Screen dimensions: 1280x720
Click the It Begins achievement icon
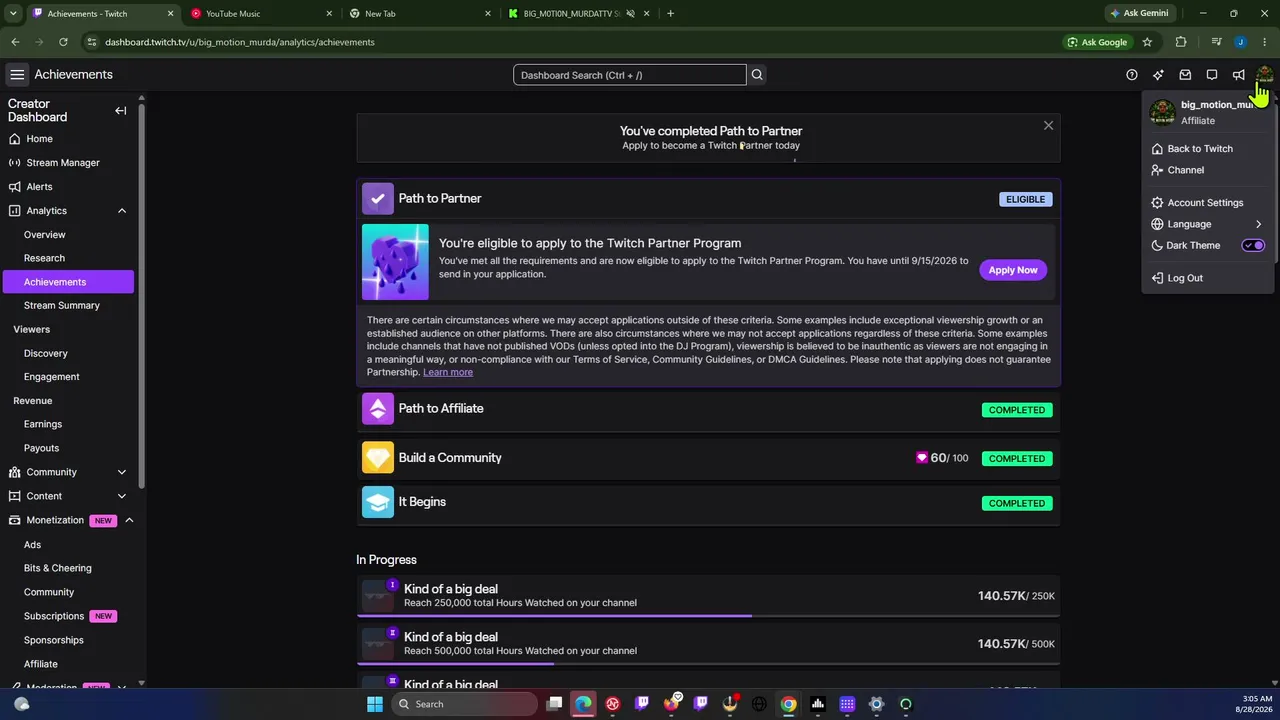coord(378,502)
